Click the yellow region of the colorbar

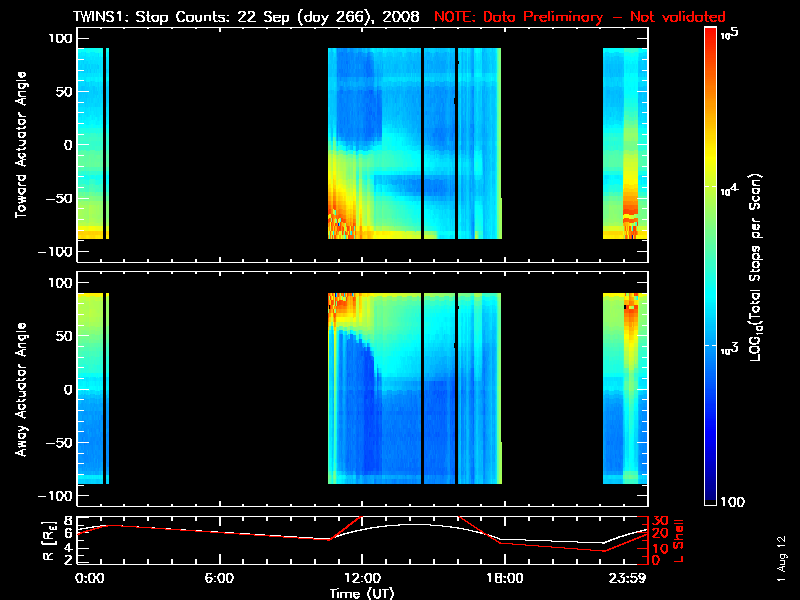(x=710, y=158)
